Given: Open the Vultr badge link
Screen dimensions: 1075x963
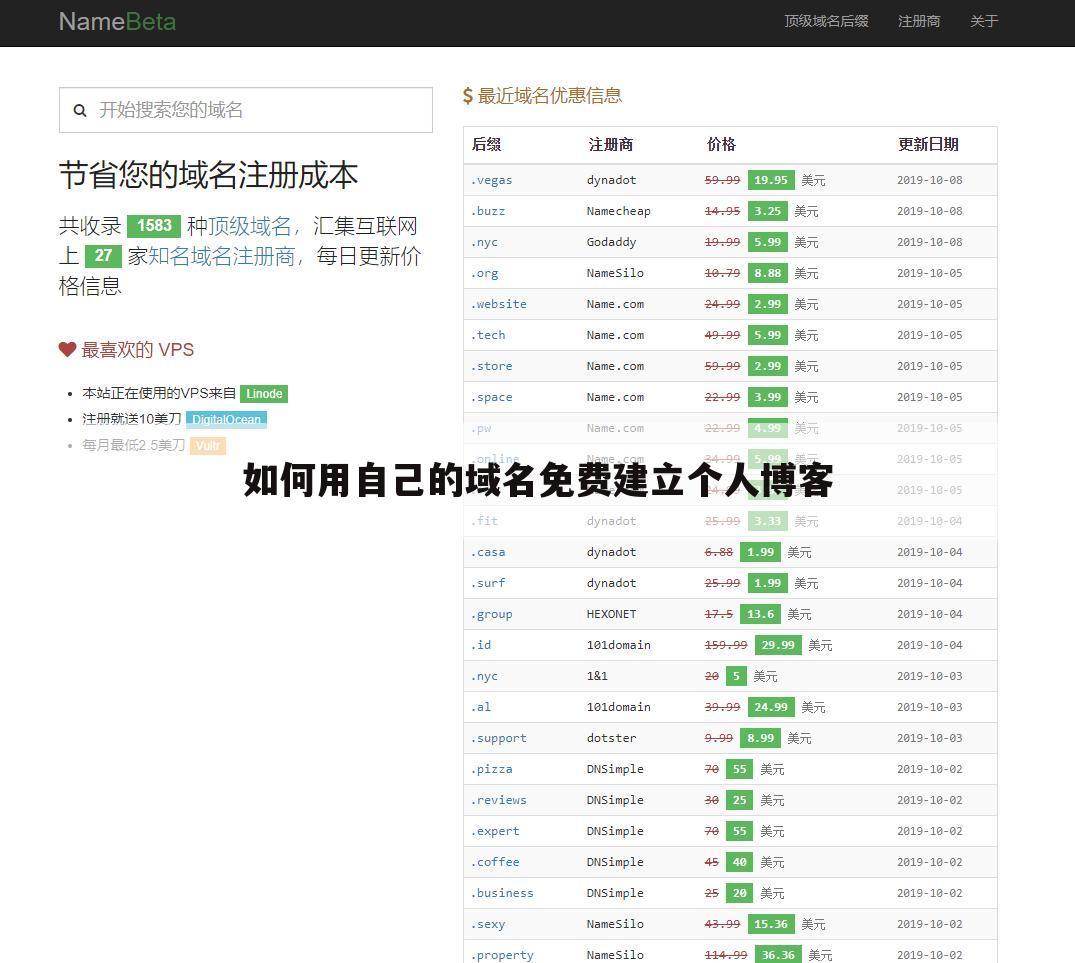Looking at the screenshot, I should click(208, 446).
